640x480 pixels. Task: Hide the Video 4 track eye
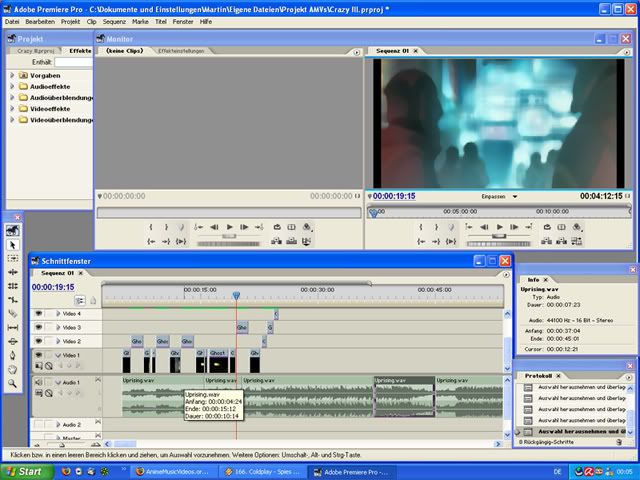point(39,314)
